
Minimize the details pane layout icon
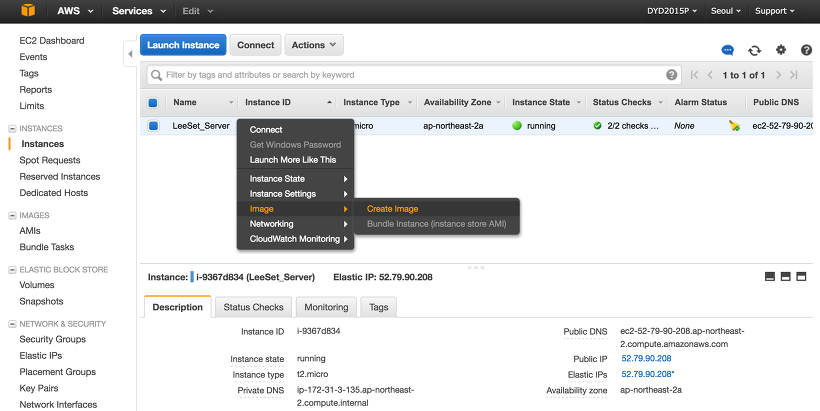click(770, 277)
